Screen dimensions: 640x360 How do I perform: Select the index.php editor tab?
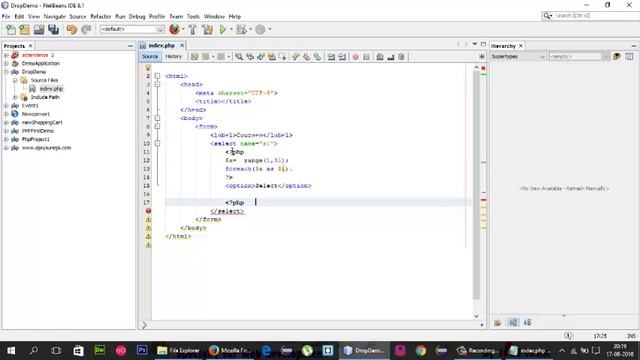(161, 45)
